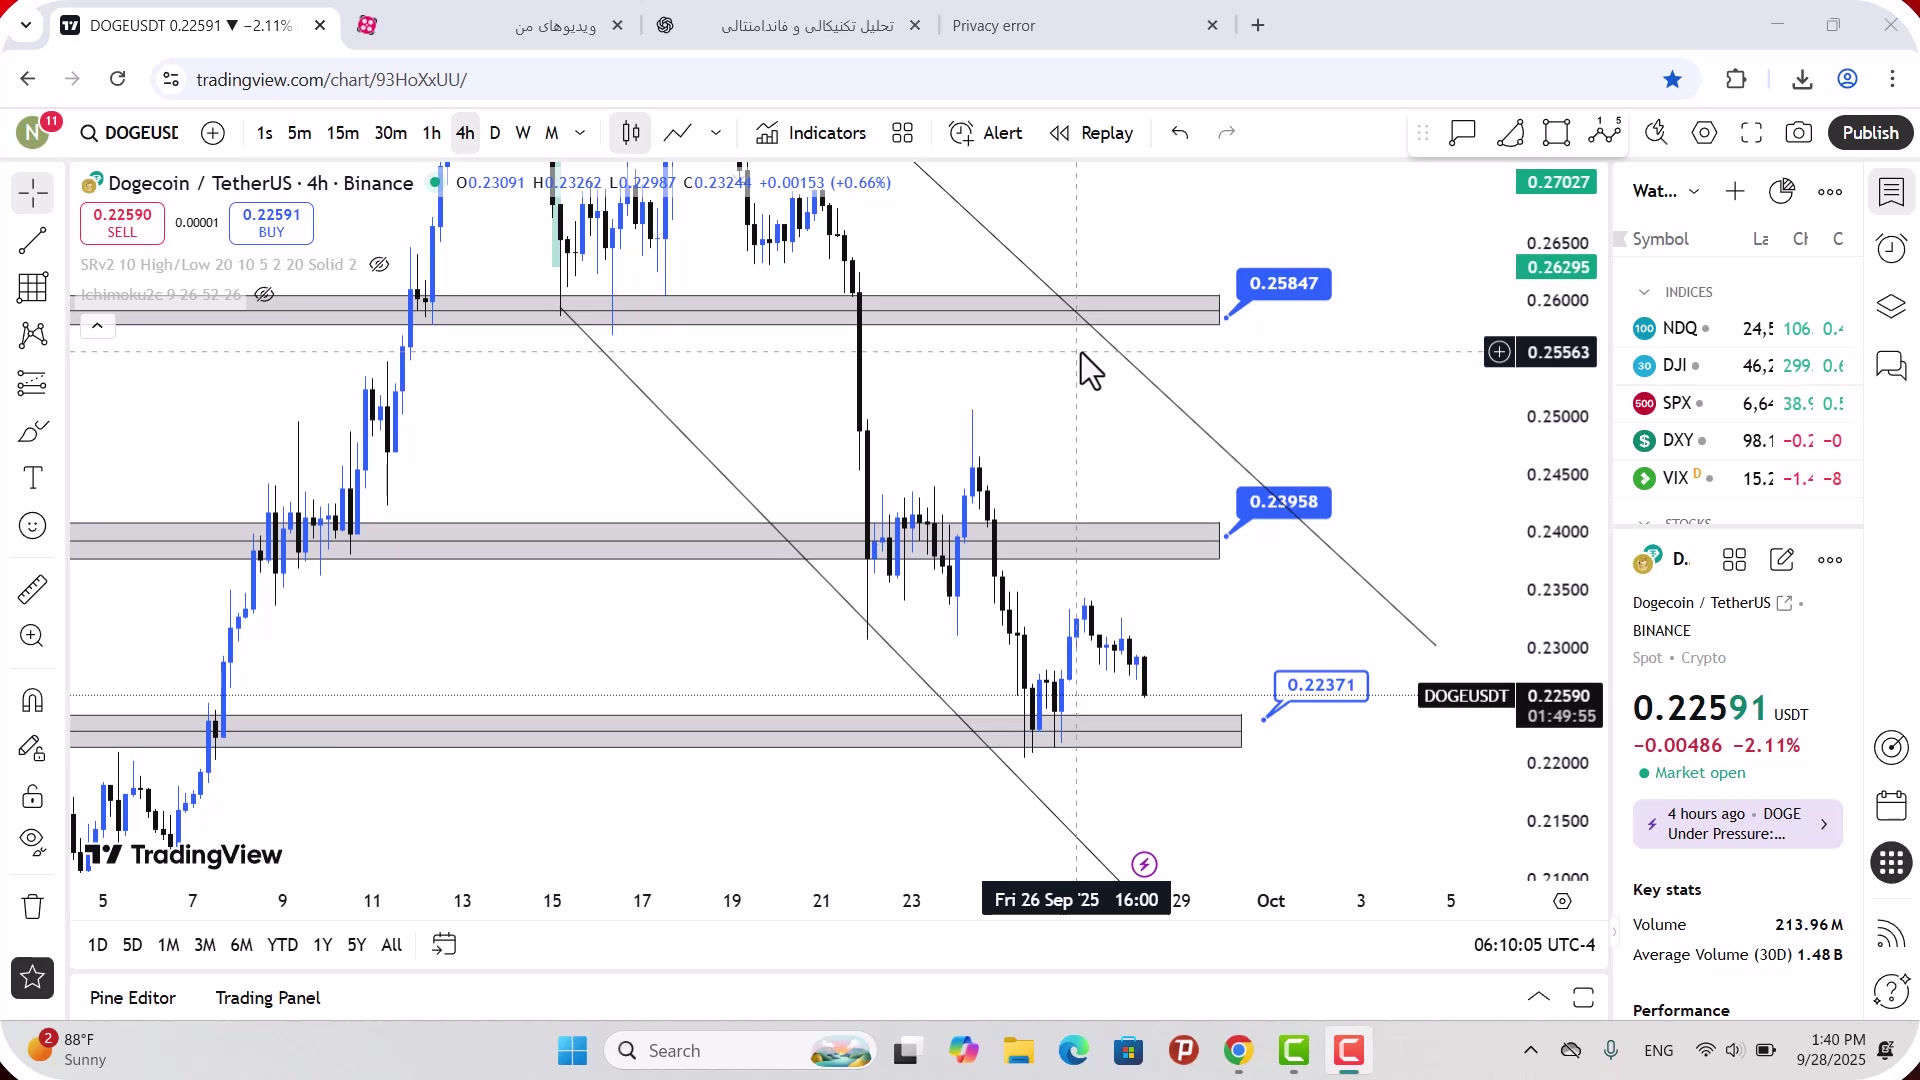This screenshot has height=1080, width=1920.
Task: Publish the chart idea
Action: (1870, 133)
